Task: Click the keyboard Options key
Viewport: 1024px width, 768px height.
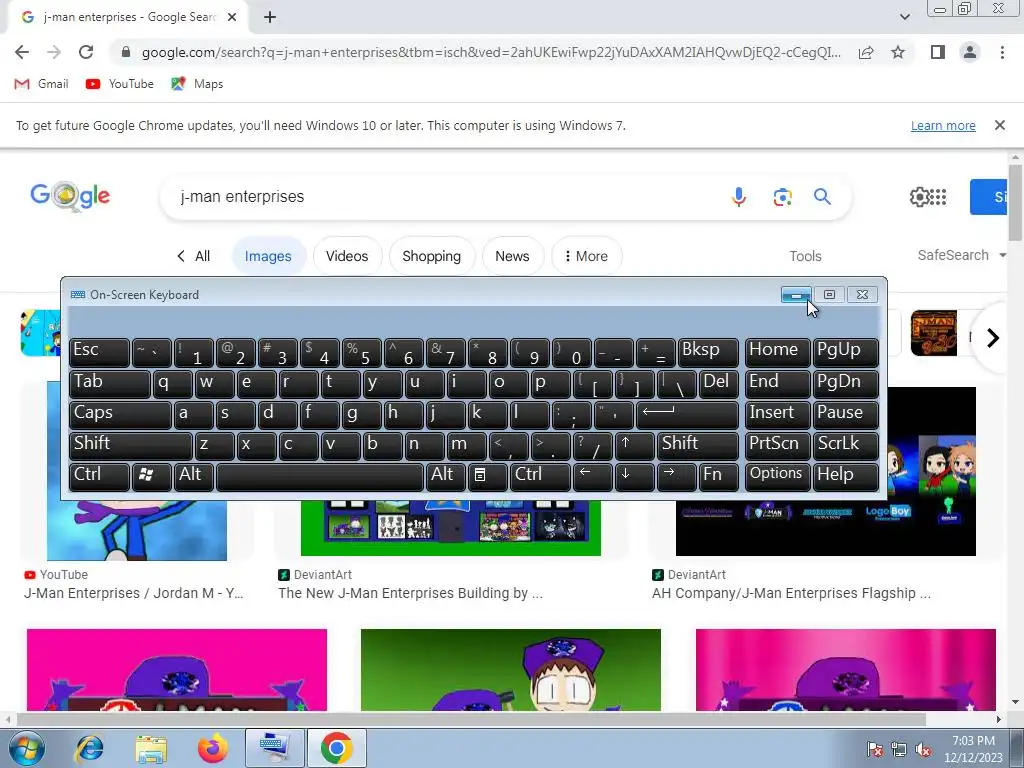Action: (777, 476)
